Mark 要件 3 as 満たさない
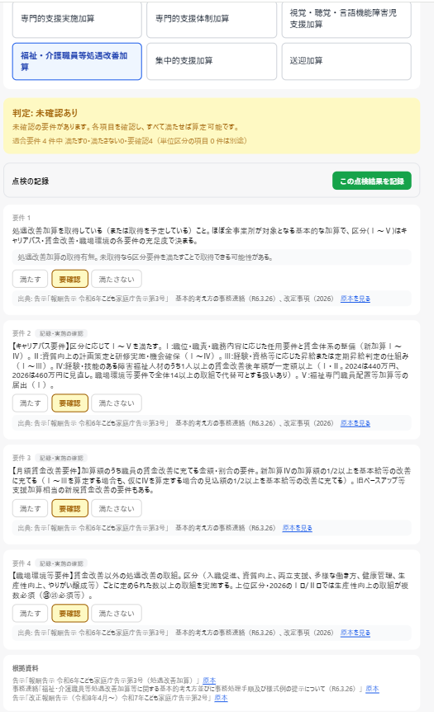The width and height of the screenshot is (434, 712). (117, 509)
